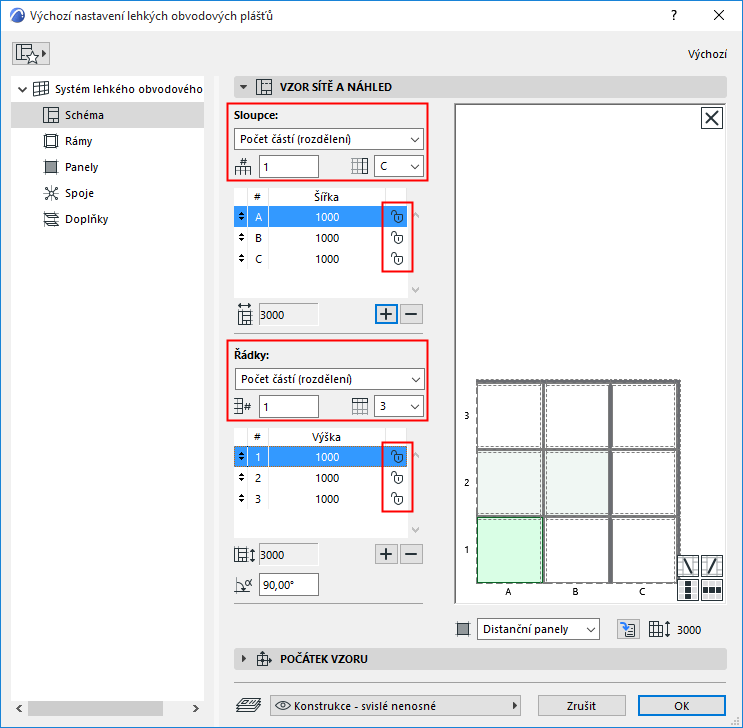The height and width of the screenshot is (728, 743).
Task: Click the move handle of column C
Action: [x=241, y=259]
